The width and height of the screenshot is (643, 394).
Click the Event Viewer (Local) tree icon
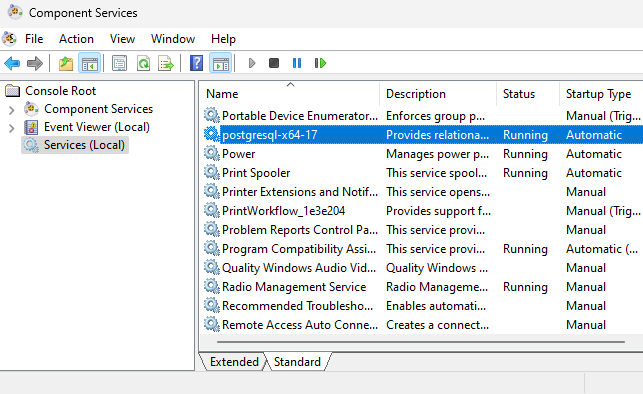tap(31, 127)
